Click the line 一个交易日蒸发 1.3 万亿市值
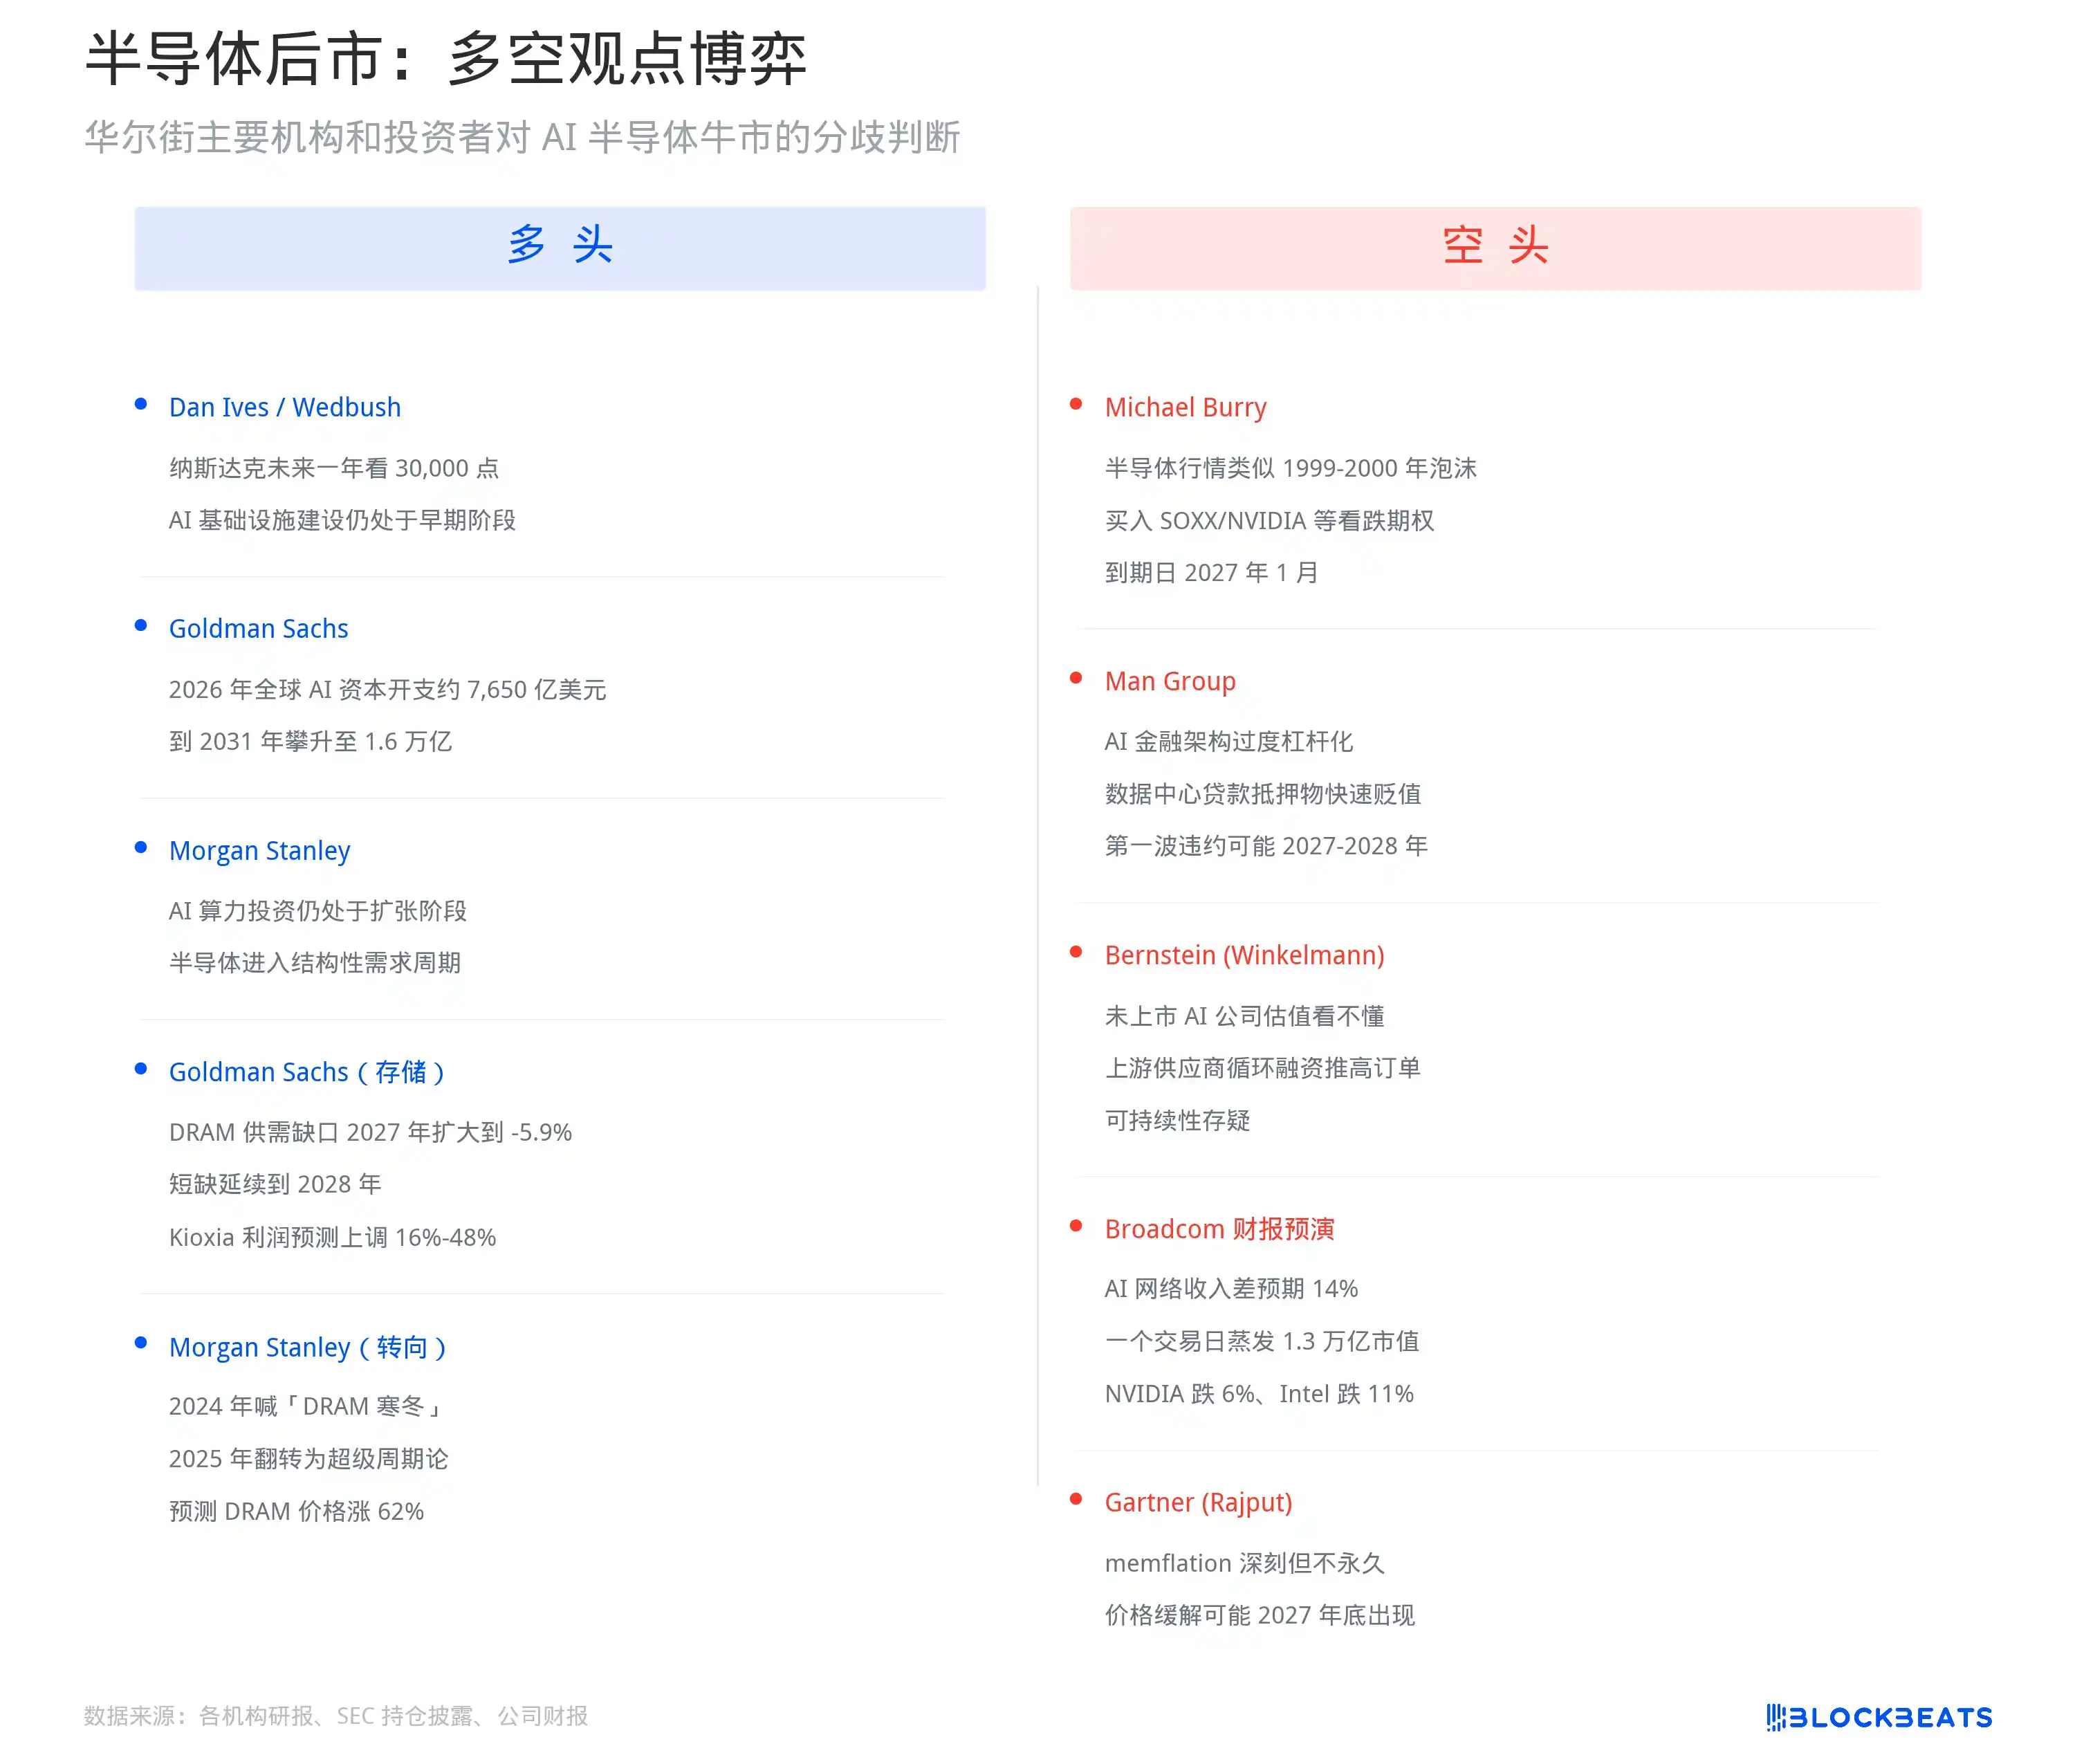This screenshot has width=2075, height=1764. (x=1261, y=1341)
